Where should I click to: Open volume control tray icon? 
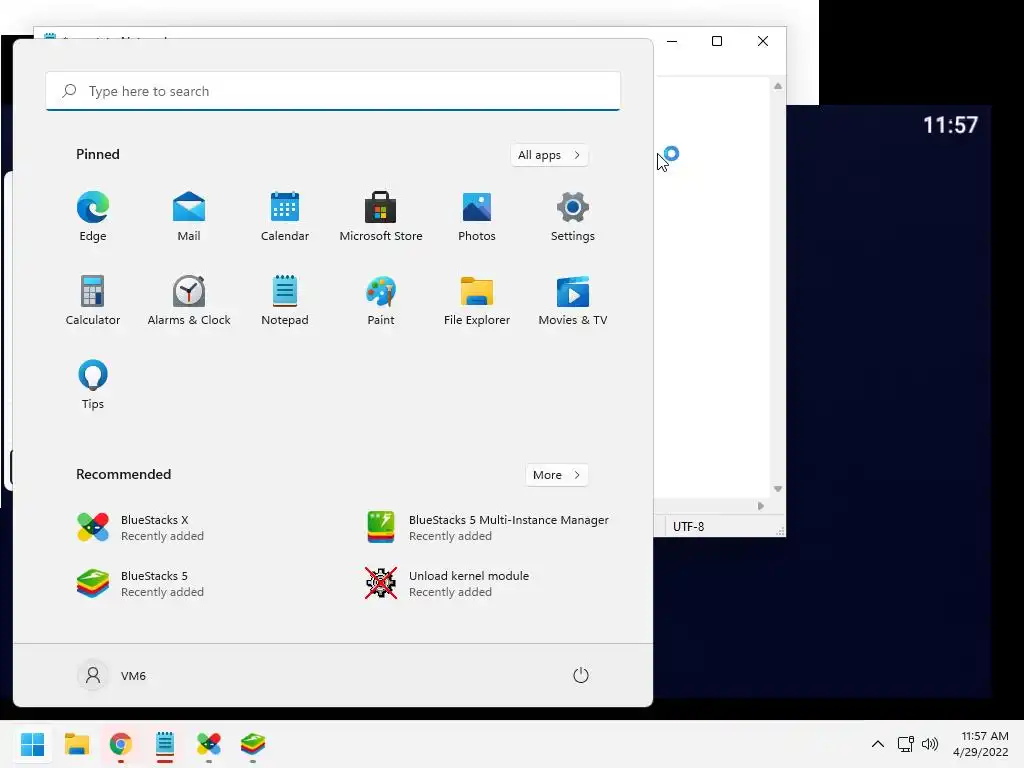[x=930, y=744]
